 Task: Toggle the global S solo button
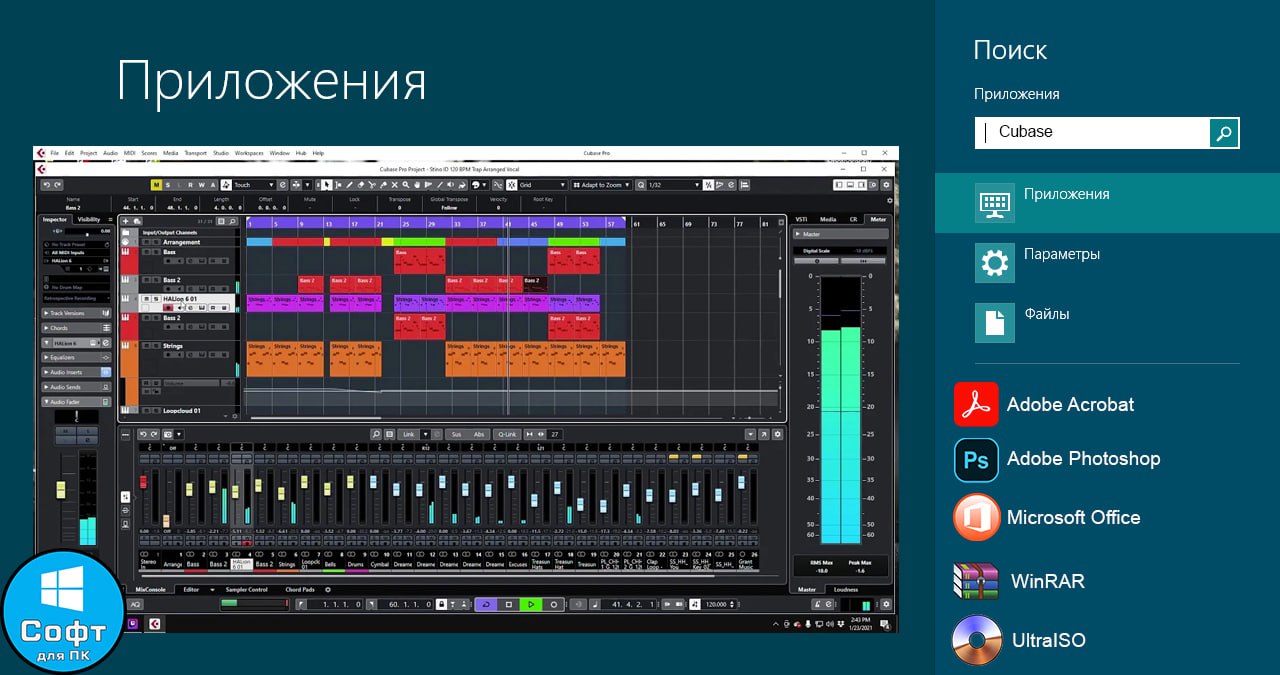(x=168, y=185)
